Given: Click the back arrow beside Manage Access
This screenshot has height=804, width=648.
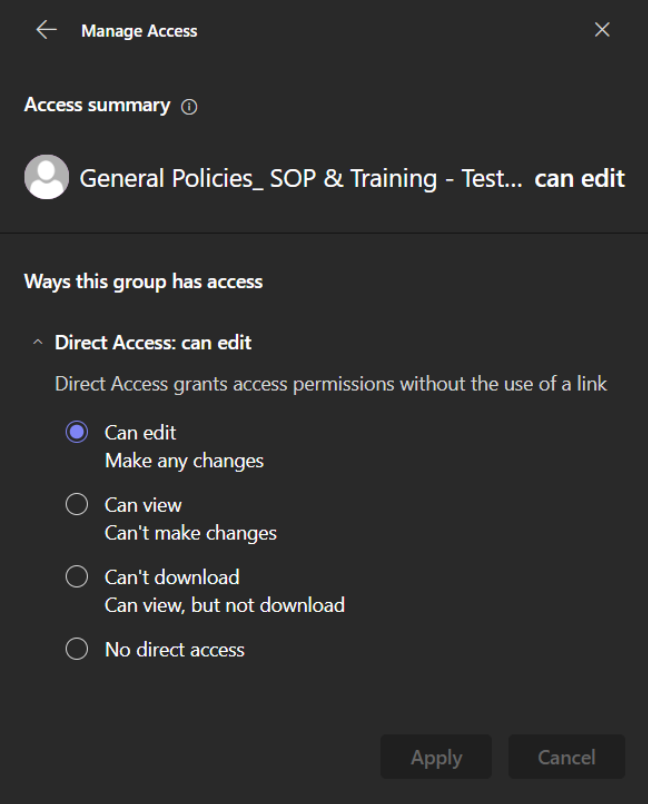Looking at the screenshot, I should (46, 30).
